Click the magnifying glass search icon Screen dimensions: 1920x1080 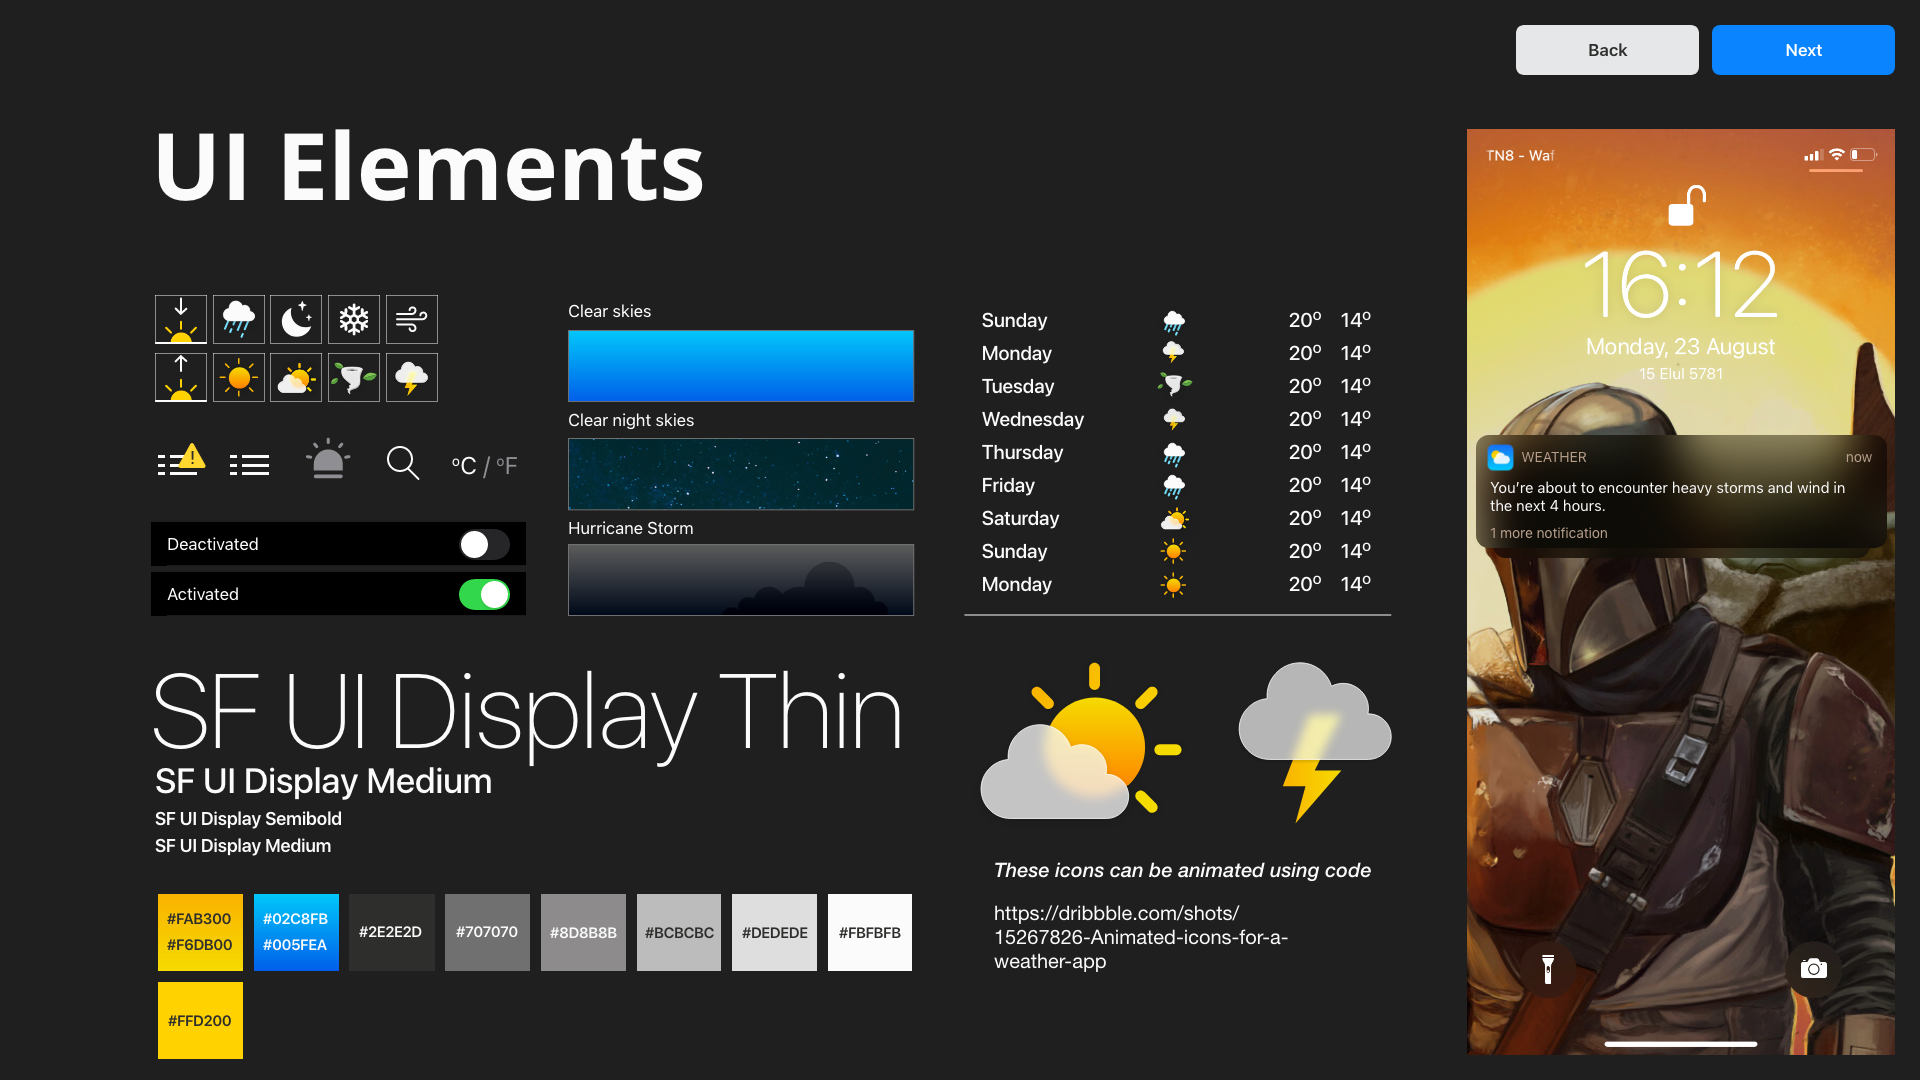tap(402, 463)
